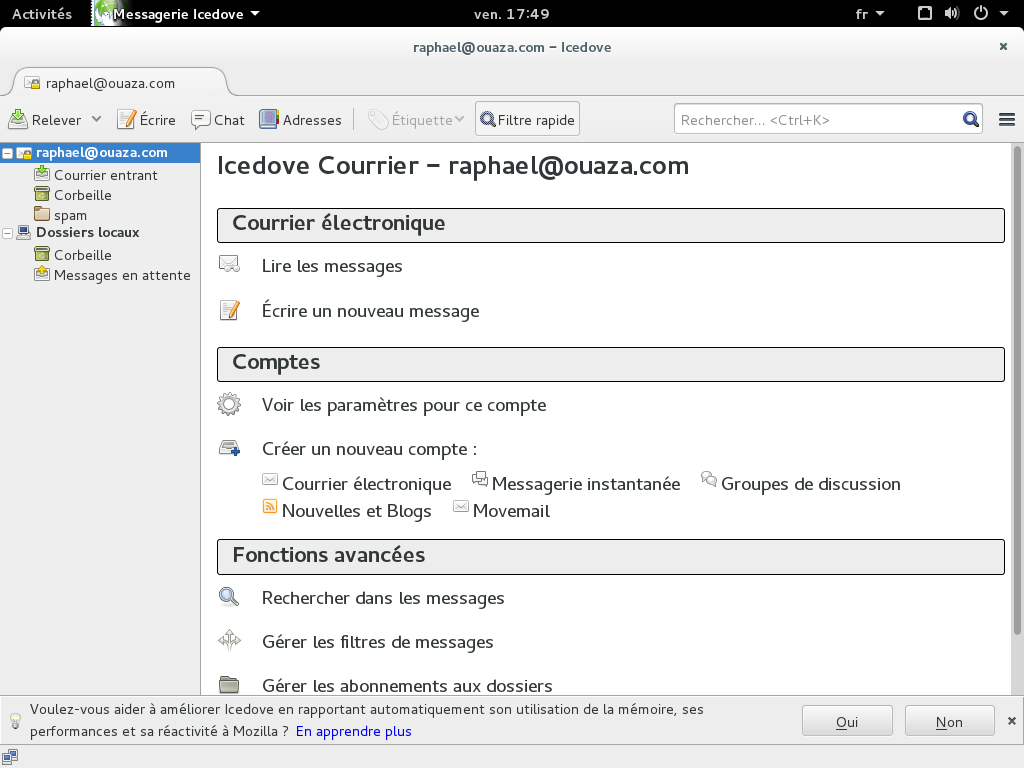Click the magnifier icon in search field

(970, 120)
